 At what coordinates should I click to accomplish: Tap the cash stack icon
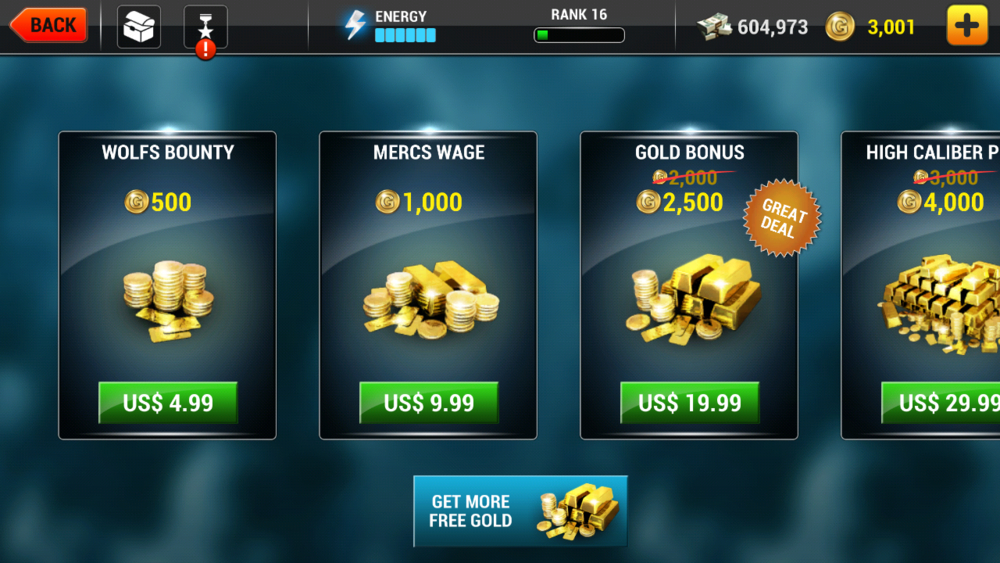[714, 27]
